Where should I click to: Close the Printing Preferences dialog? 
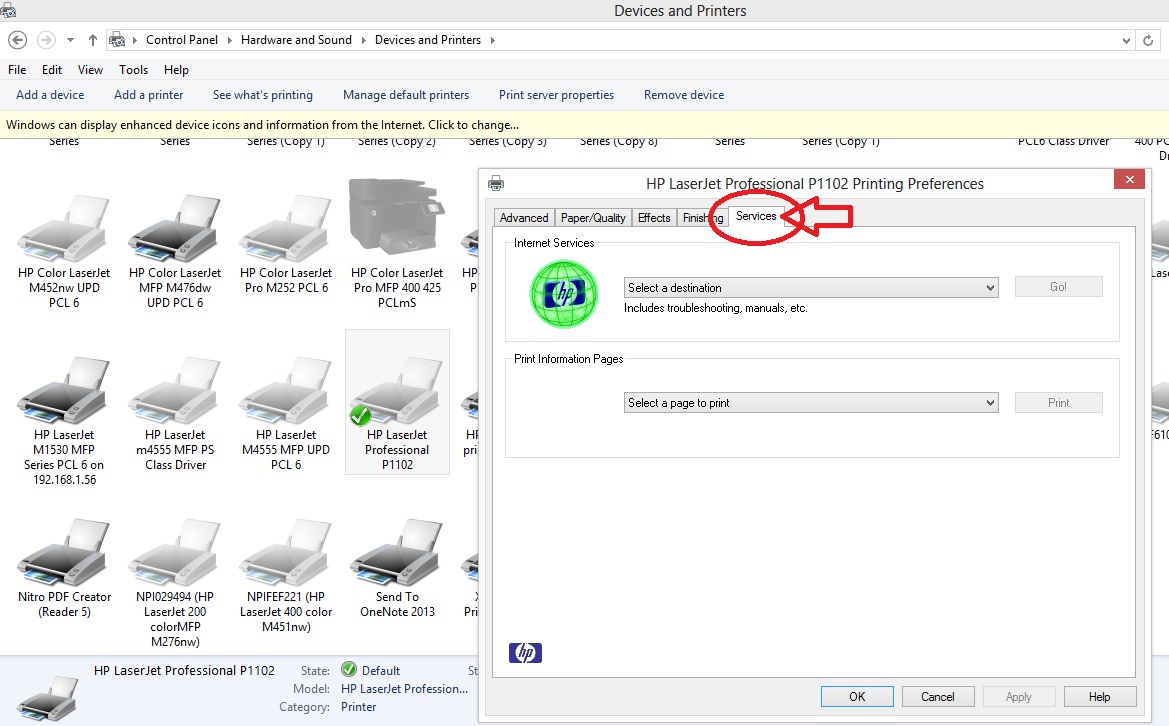[x=1129, y=180]
